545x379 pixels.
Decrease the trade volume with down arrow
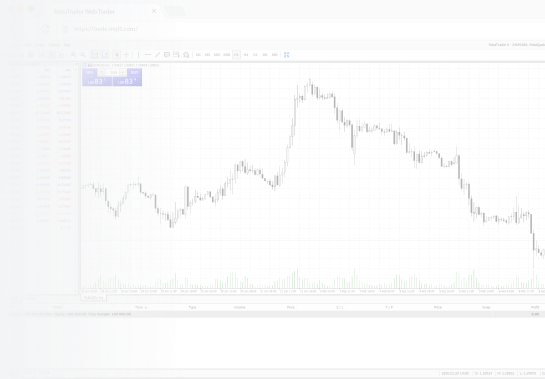tap(101, 72)
